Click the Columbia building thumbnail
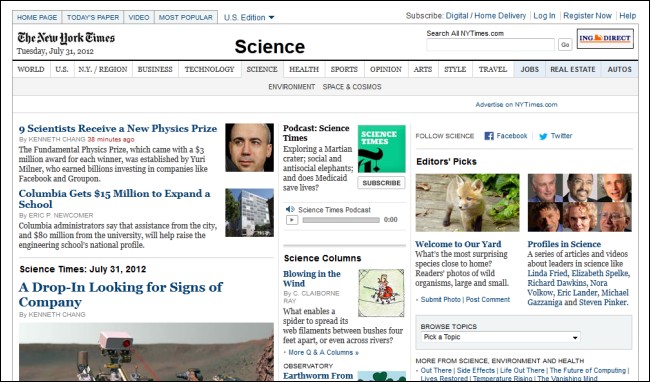Image resolution: width=650 pixels, height=382 pixels. tap(250, 213)
